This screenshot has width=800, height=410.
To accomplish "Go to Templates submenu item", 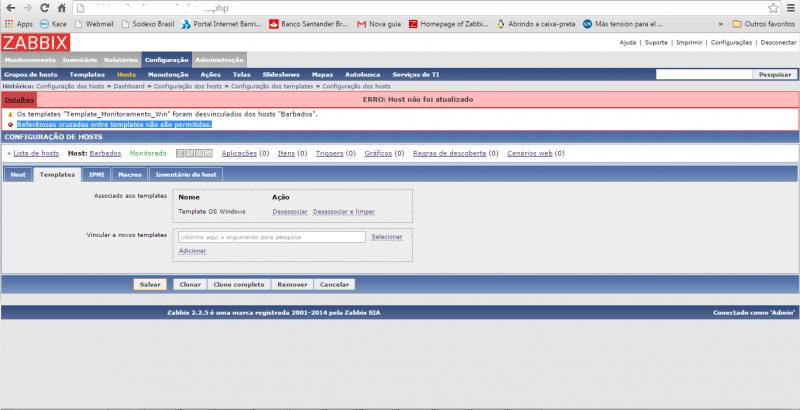I will (x=87, y=75).
